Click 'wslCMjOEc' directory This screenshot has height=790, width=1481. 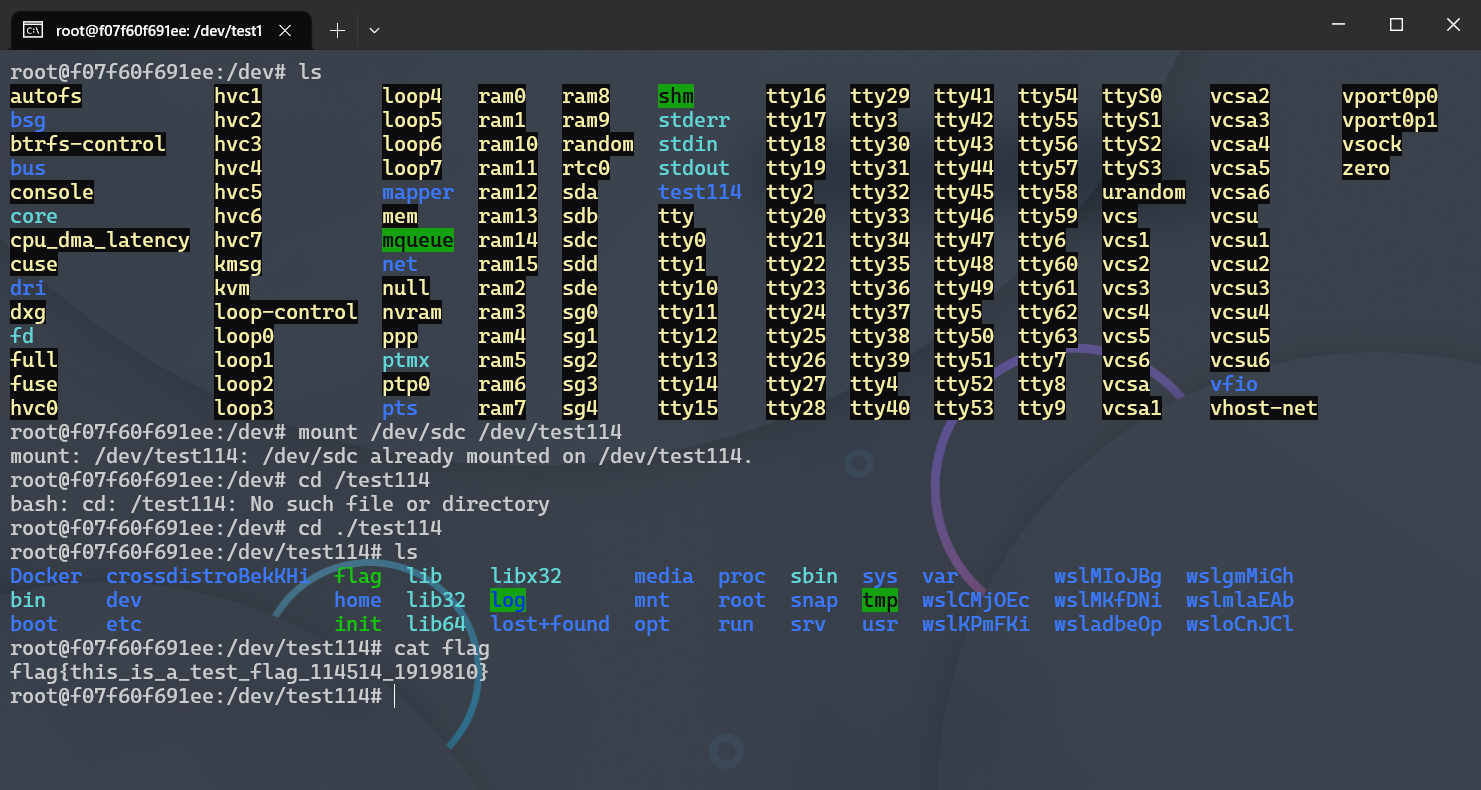[976, 600]
